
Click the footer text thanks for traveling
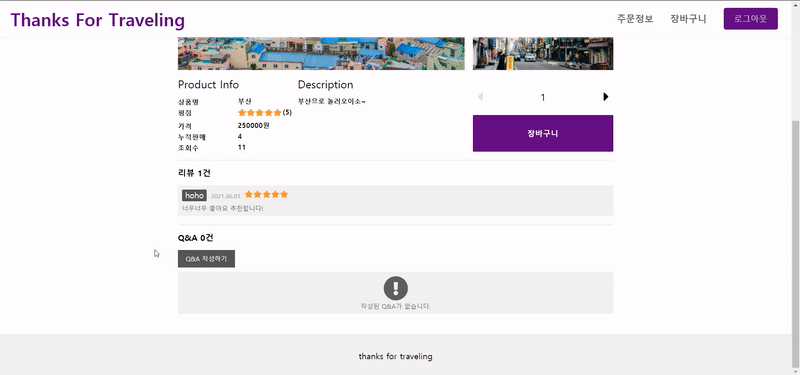[x=395, y=356]
